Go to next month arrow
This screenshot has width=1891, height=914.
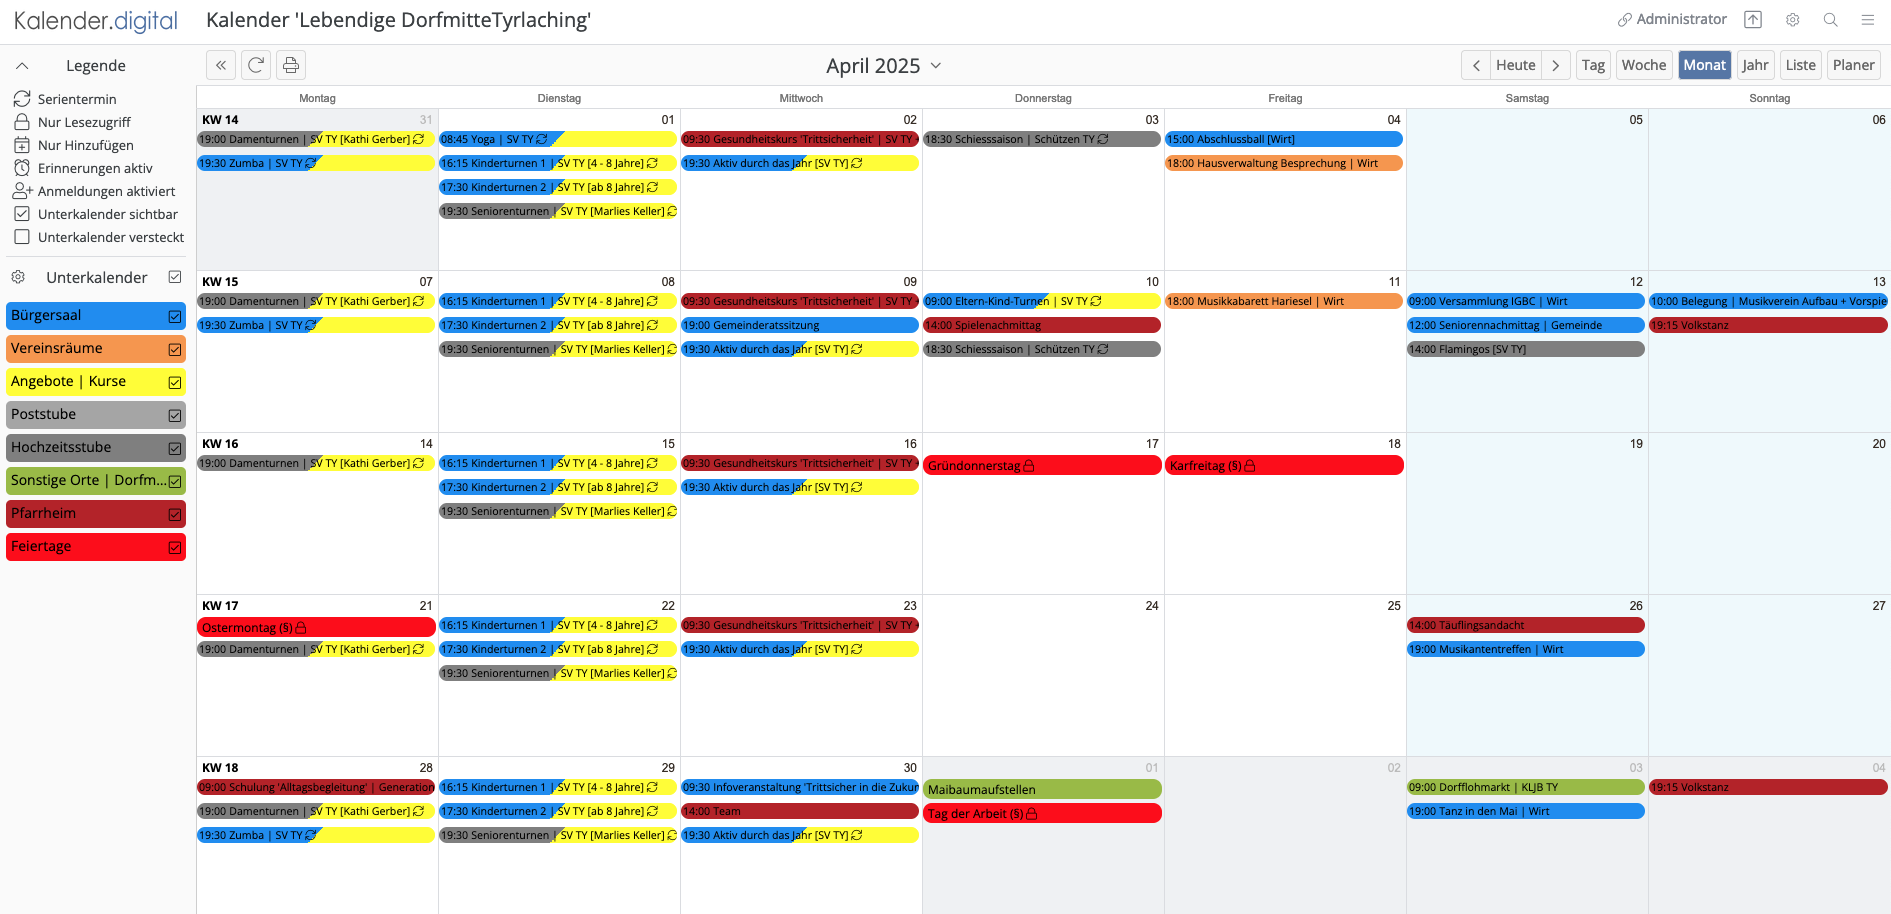(1555, 65)
